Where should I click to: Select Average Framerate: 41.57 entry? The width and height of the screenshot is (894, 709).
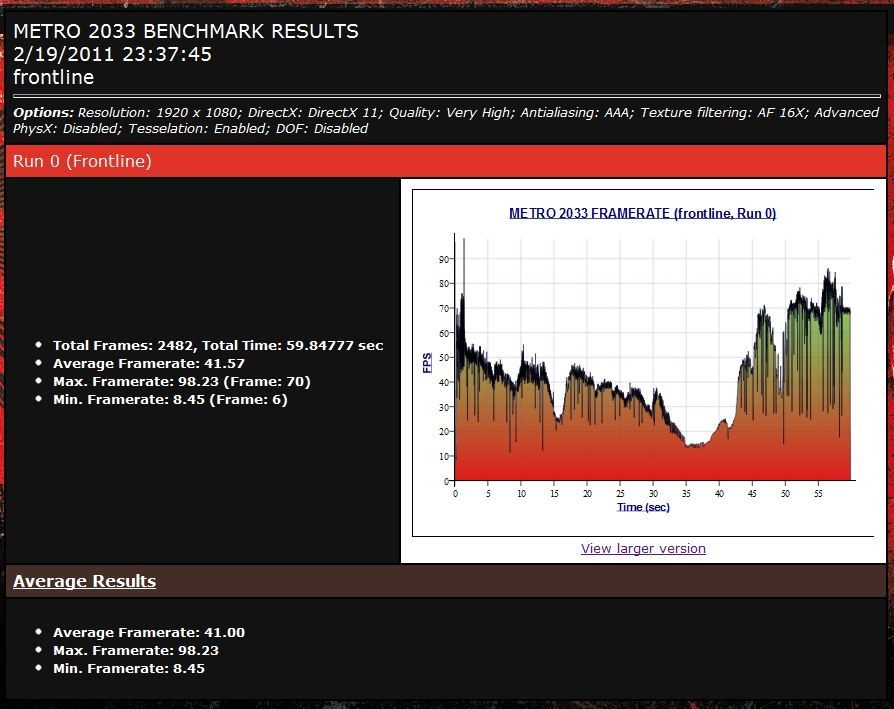tap(149, 364)
